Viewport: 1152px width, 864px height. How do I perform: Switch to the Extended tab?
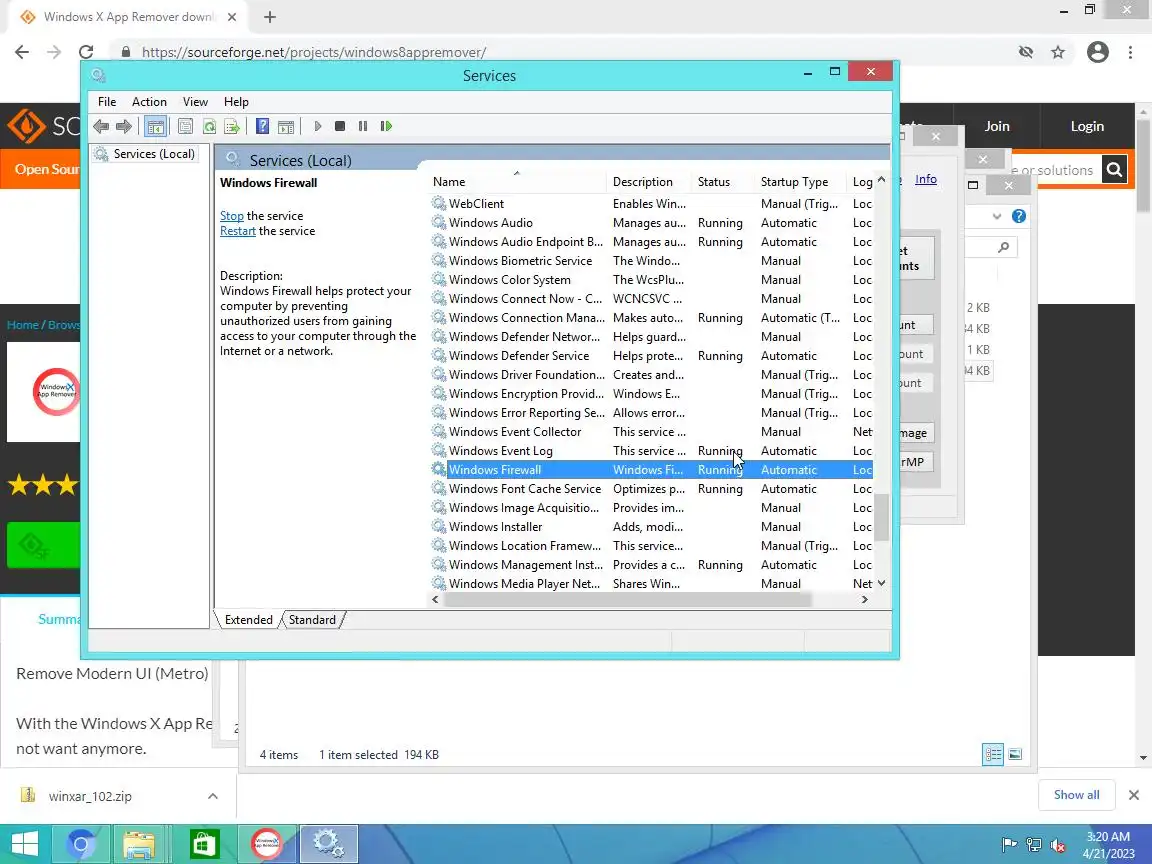pyautogui.click(x=248, y=619)
